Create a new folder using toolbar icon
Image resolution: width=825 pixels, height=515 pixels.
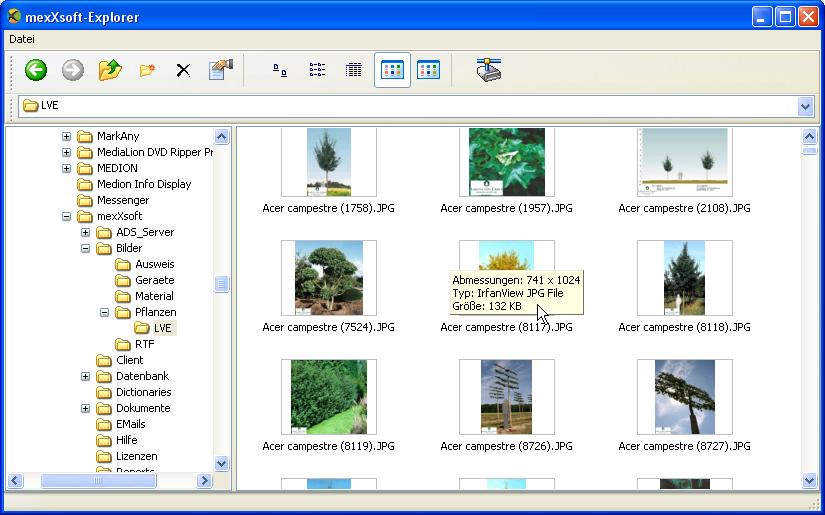(x=147, y=70)
